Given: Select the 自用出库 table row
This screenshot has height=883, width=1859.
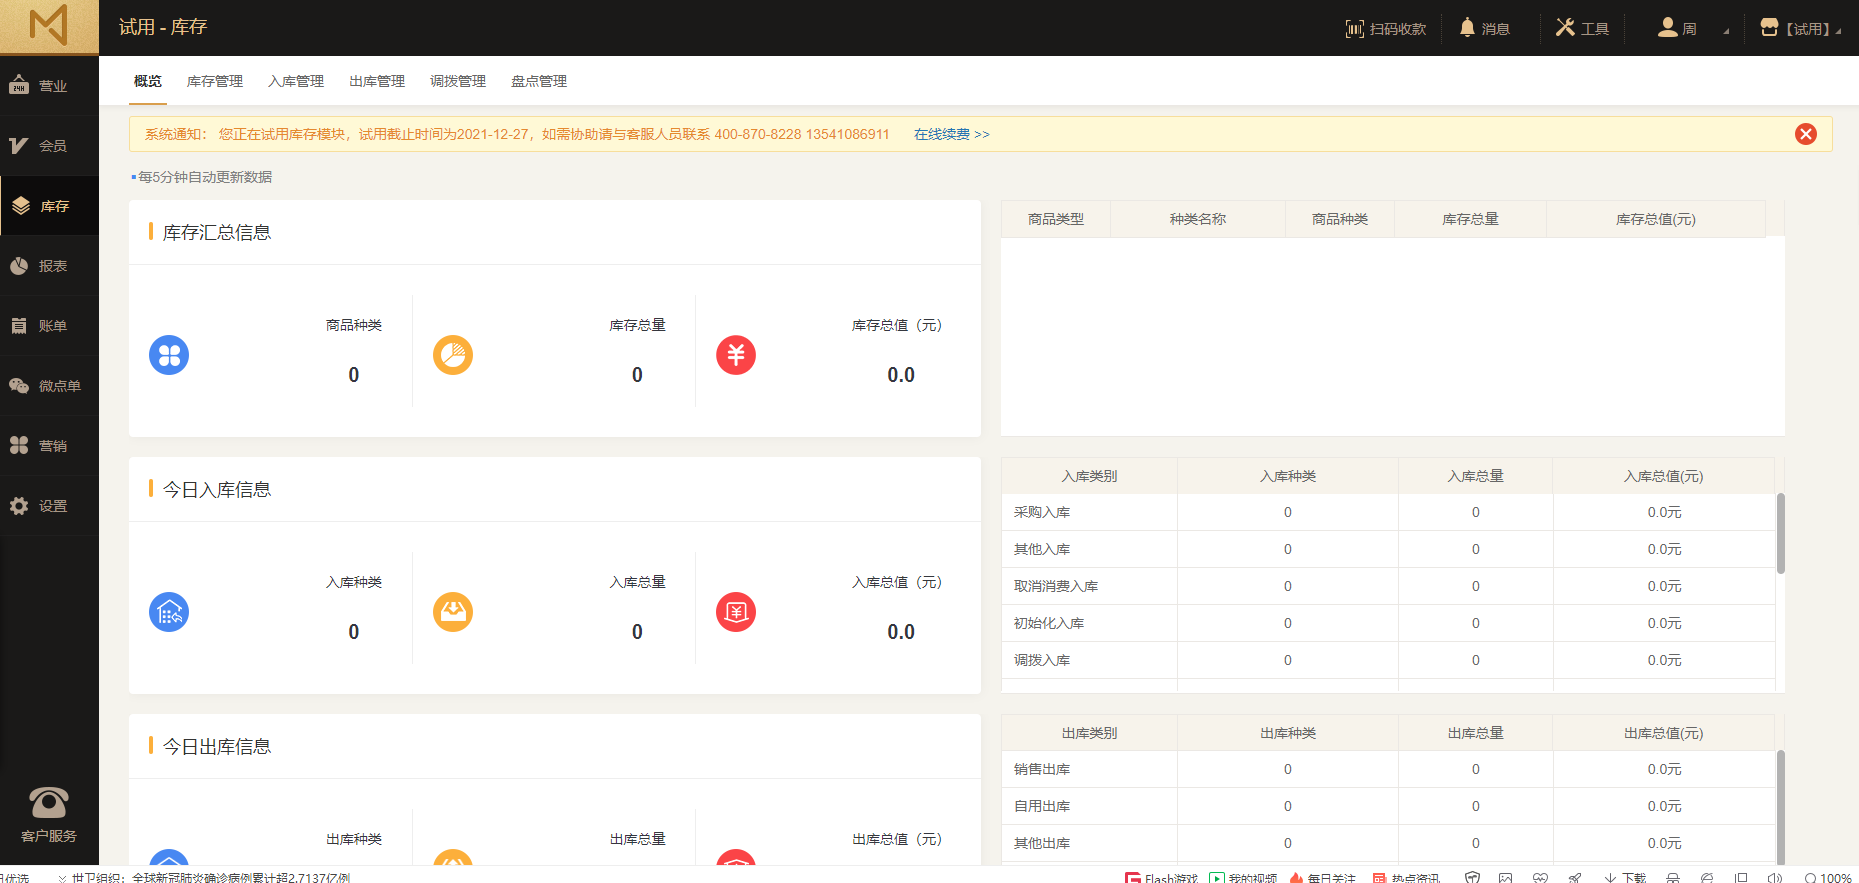Looking at the screenshot, I should click(1388, 806).
